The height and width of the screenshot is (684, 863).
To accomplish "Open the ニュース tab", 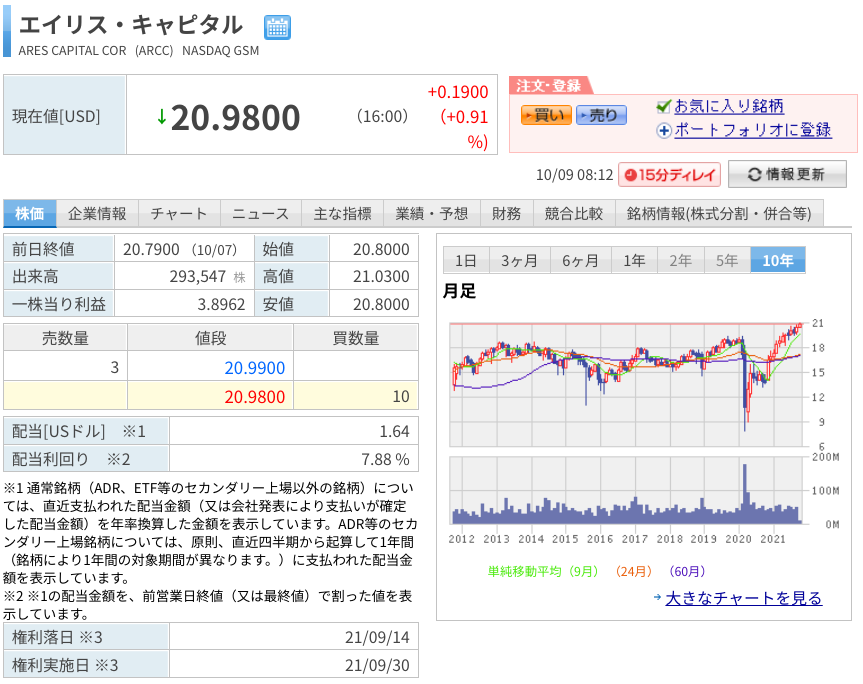I will [x=261, y=214].
